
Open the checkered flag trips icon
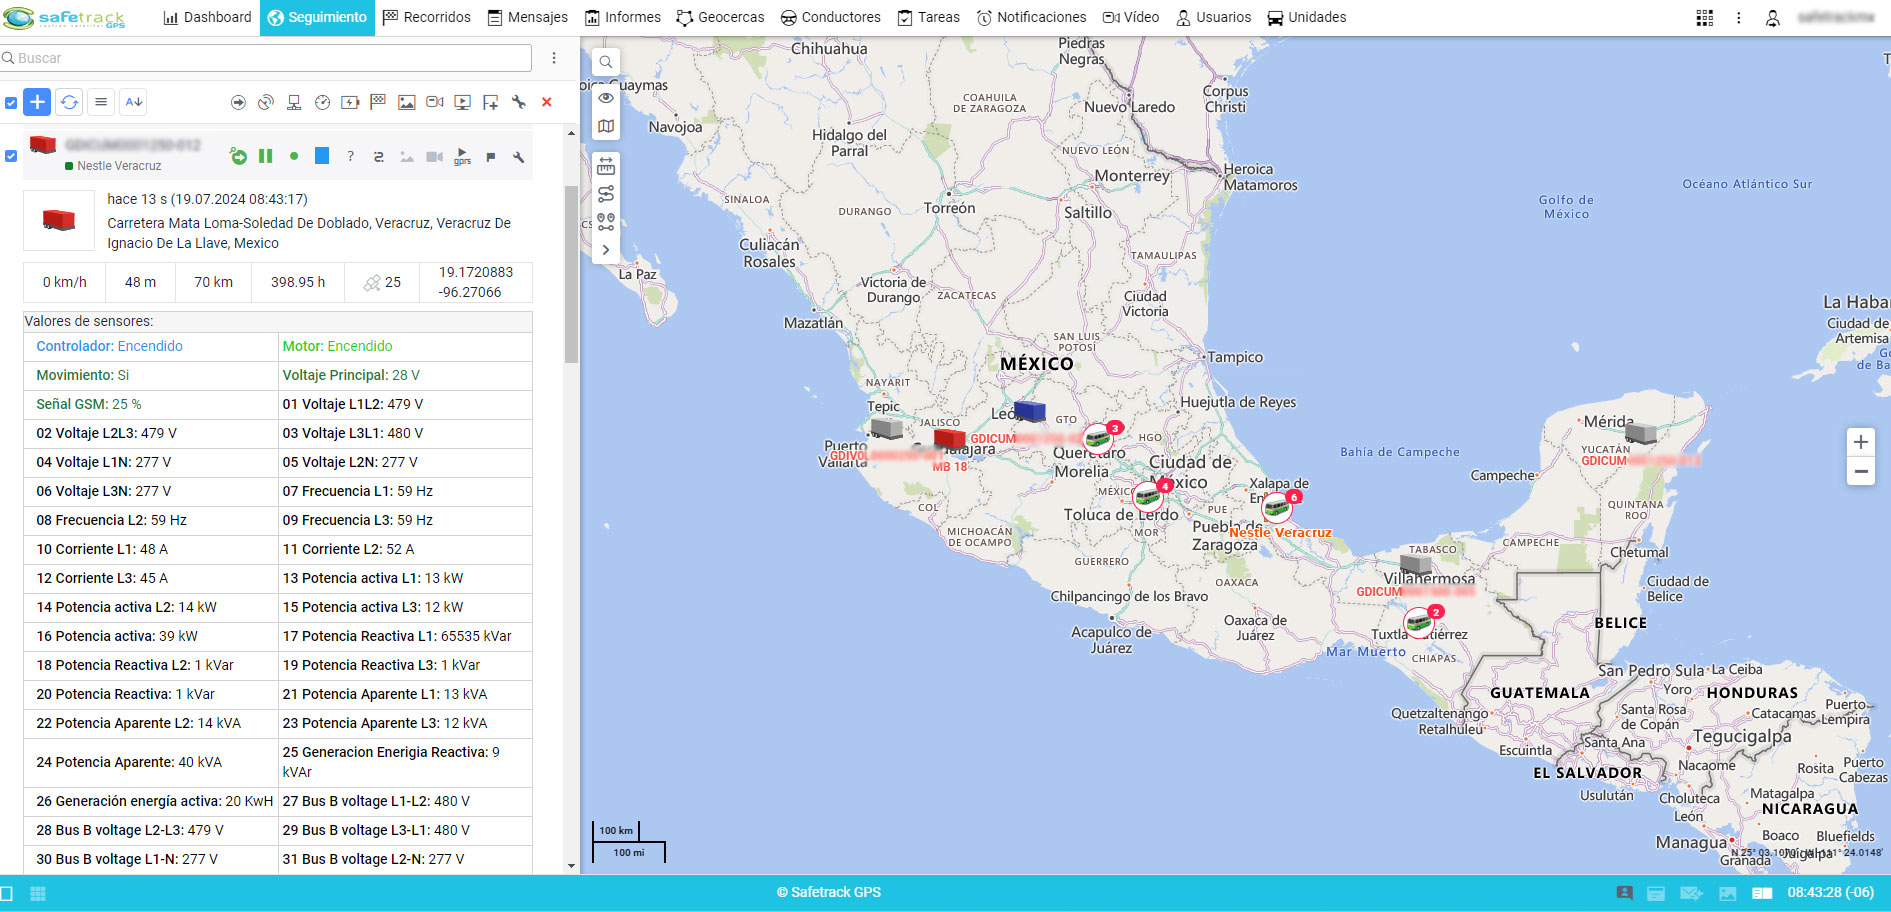pyautogui.click(x=378, y=102)
